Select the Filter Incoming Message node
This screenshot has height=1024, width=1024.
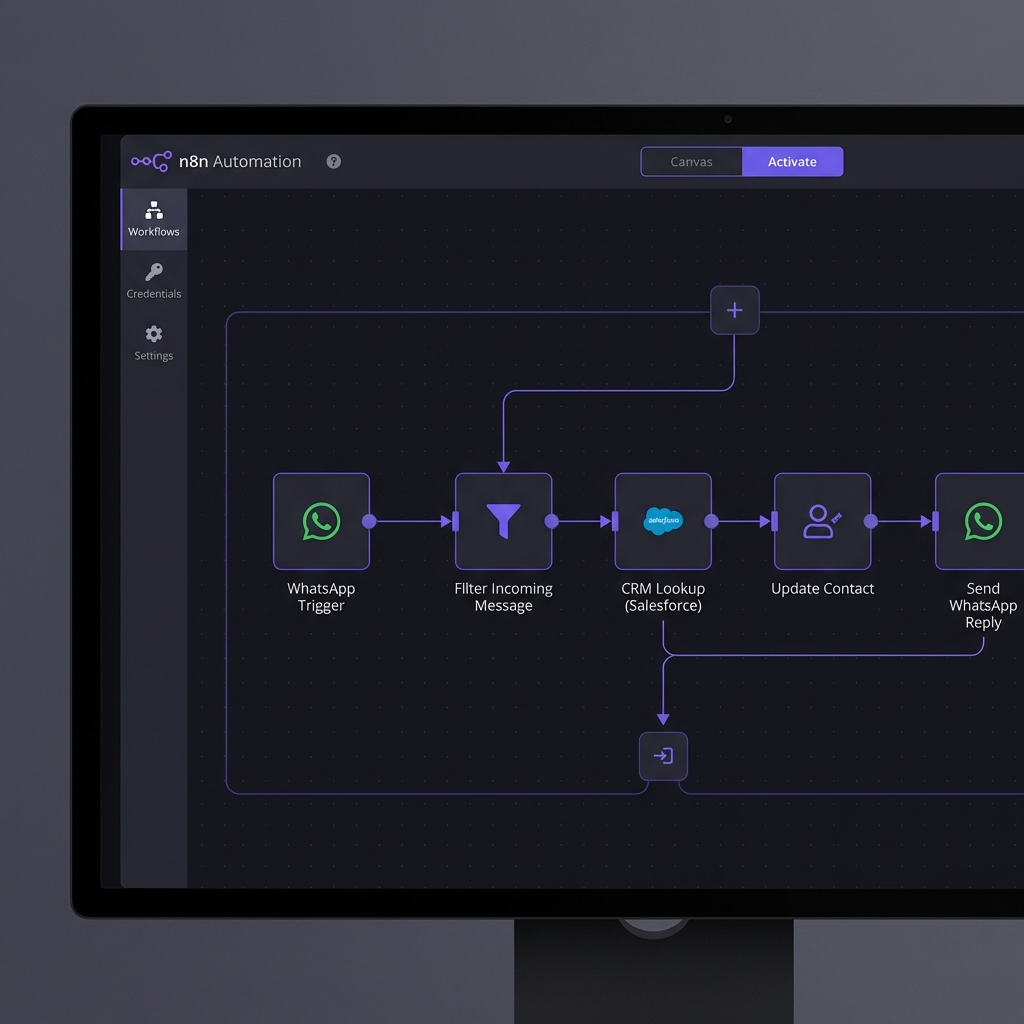[503, 521]
